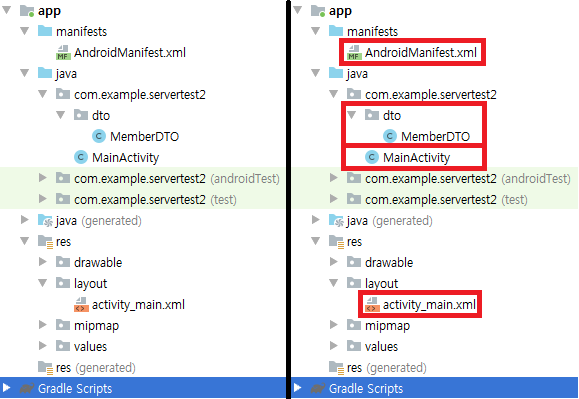This screenshot has width=579, height=399.
Task: Expand com.example.servertest2 (androidTest) in left tree
Action: 43,178
